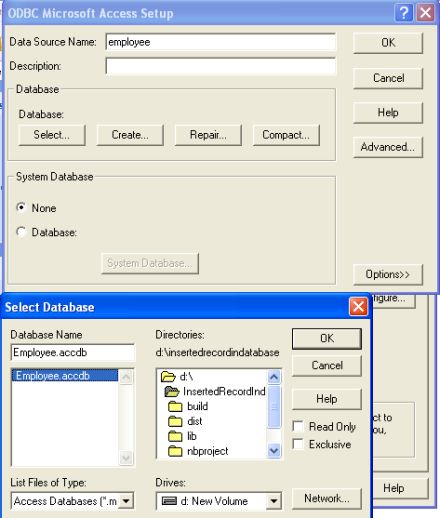This screenshot has width=440, height=518.
Task: Click the Description input field
Action: click(x=221, y=66)
